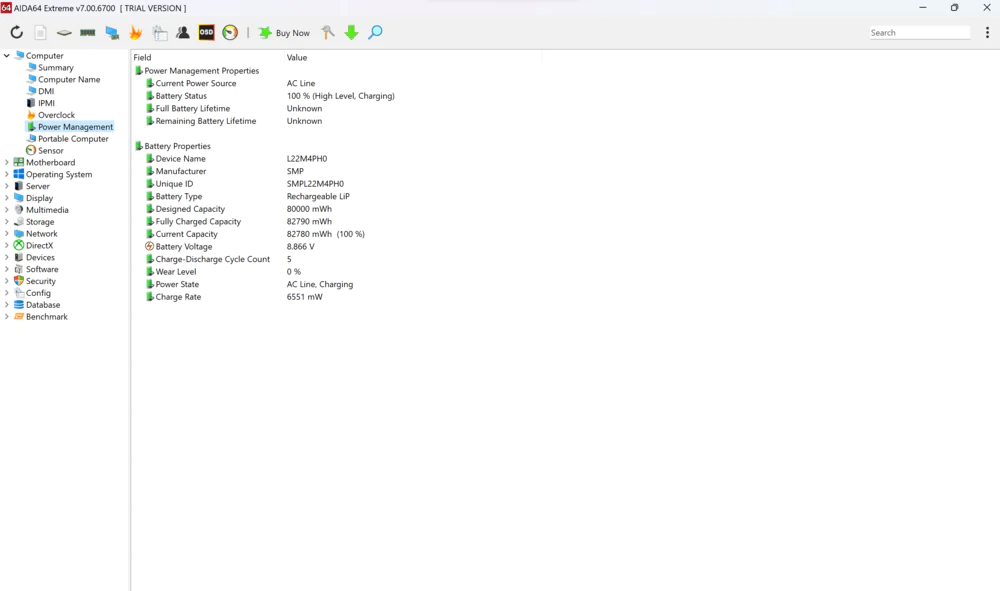The image size is (1000, 591).
Task: Expand the Motherboard tree node
Action: [x=7, y=163]
